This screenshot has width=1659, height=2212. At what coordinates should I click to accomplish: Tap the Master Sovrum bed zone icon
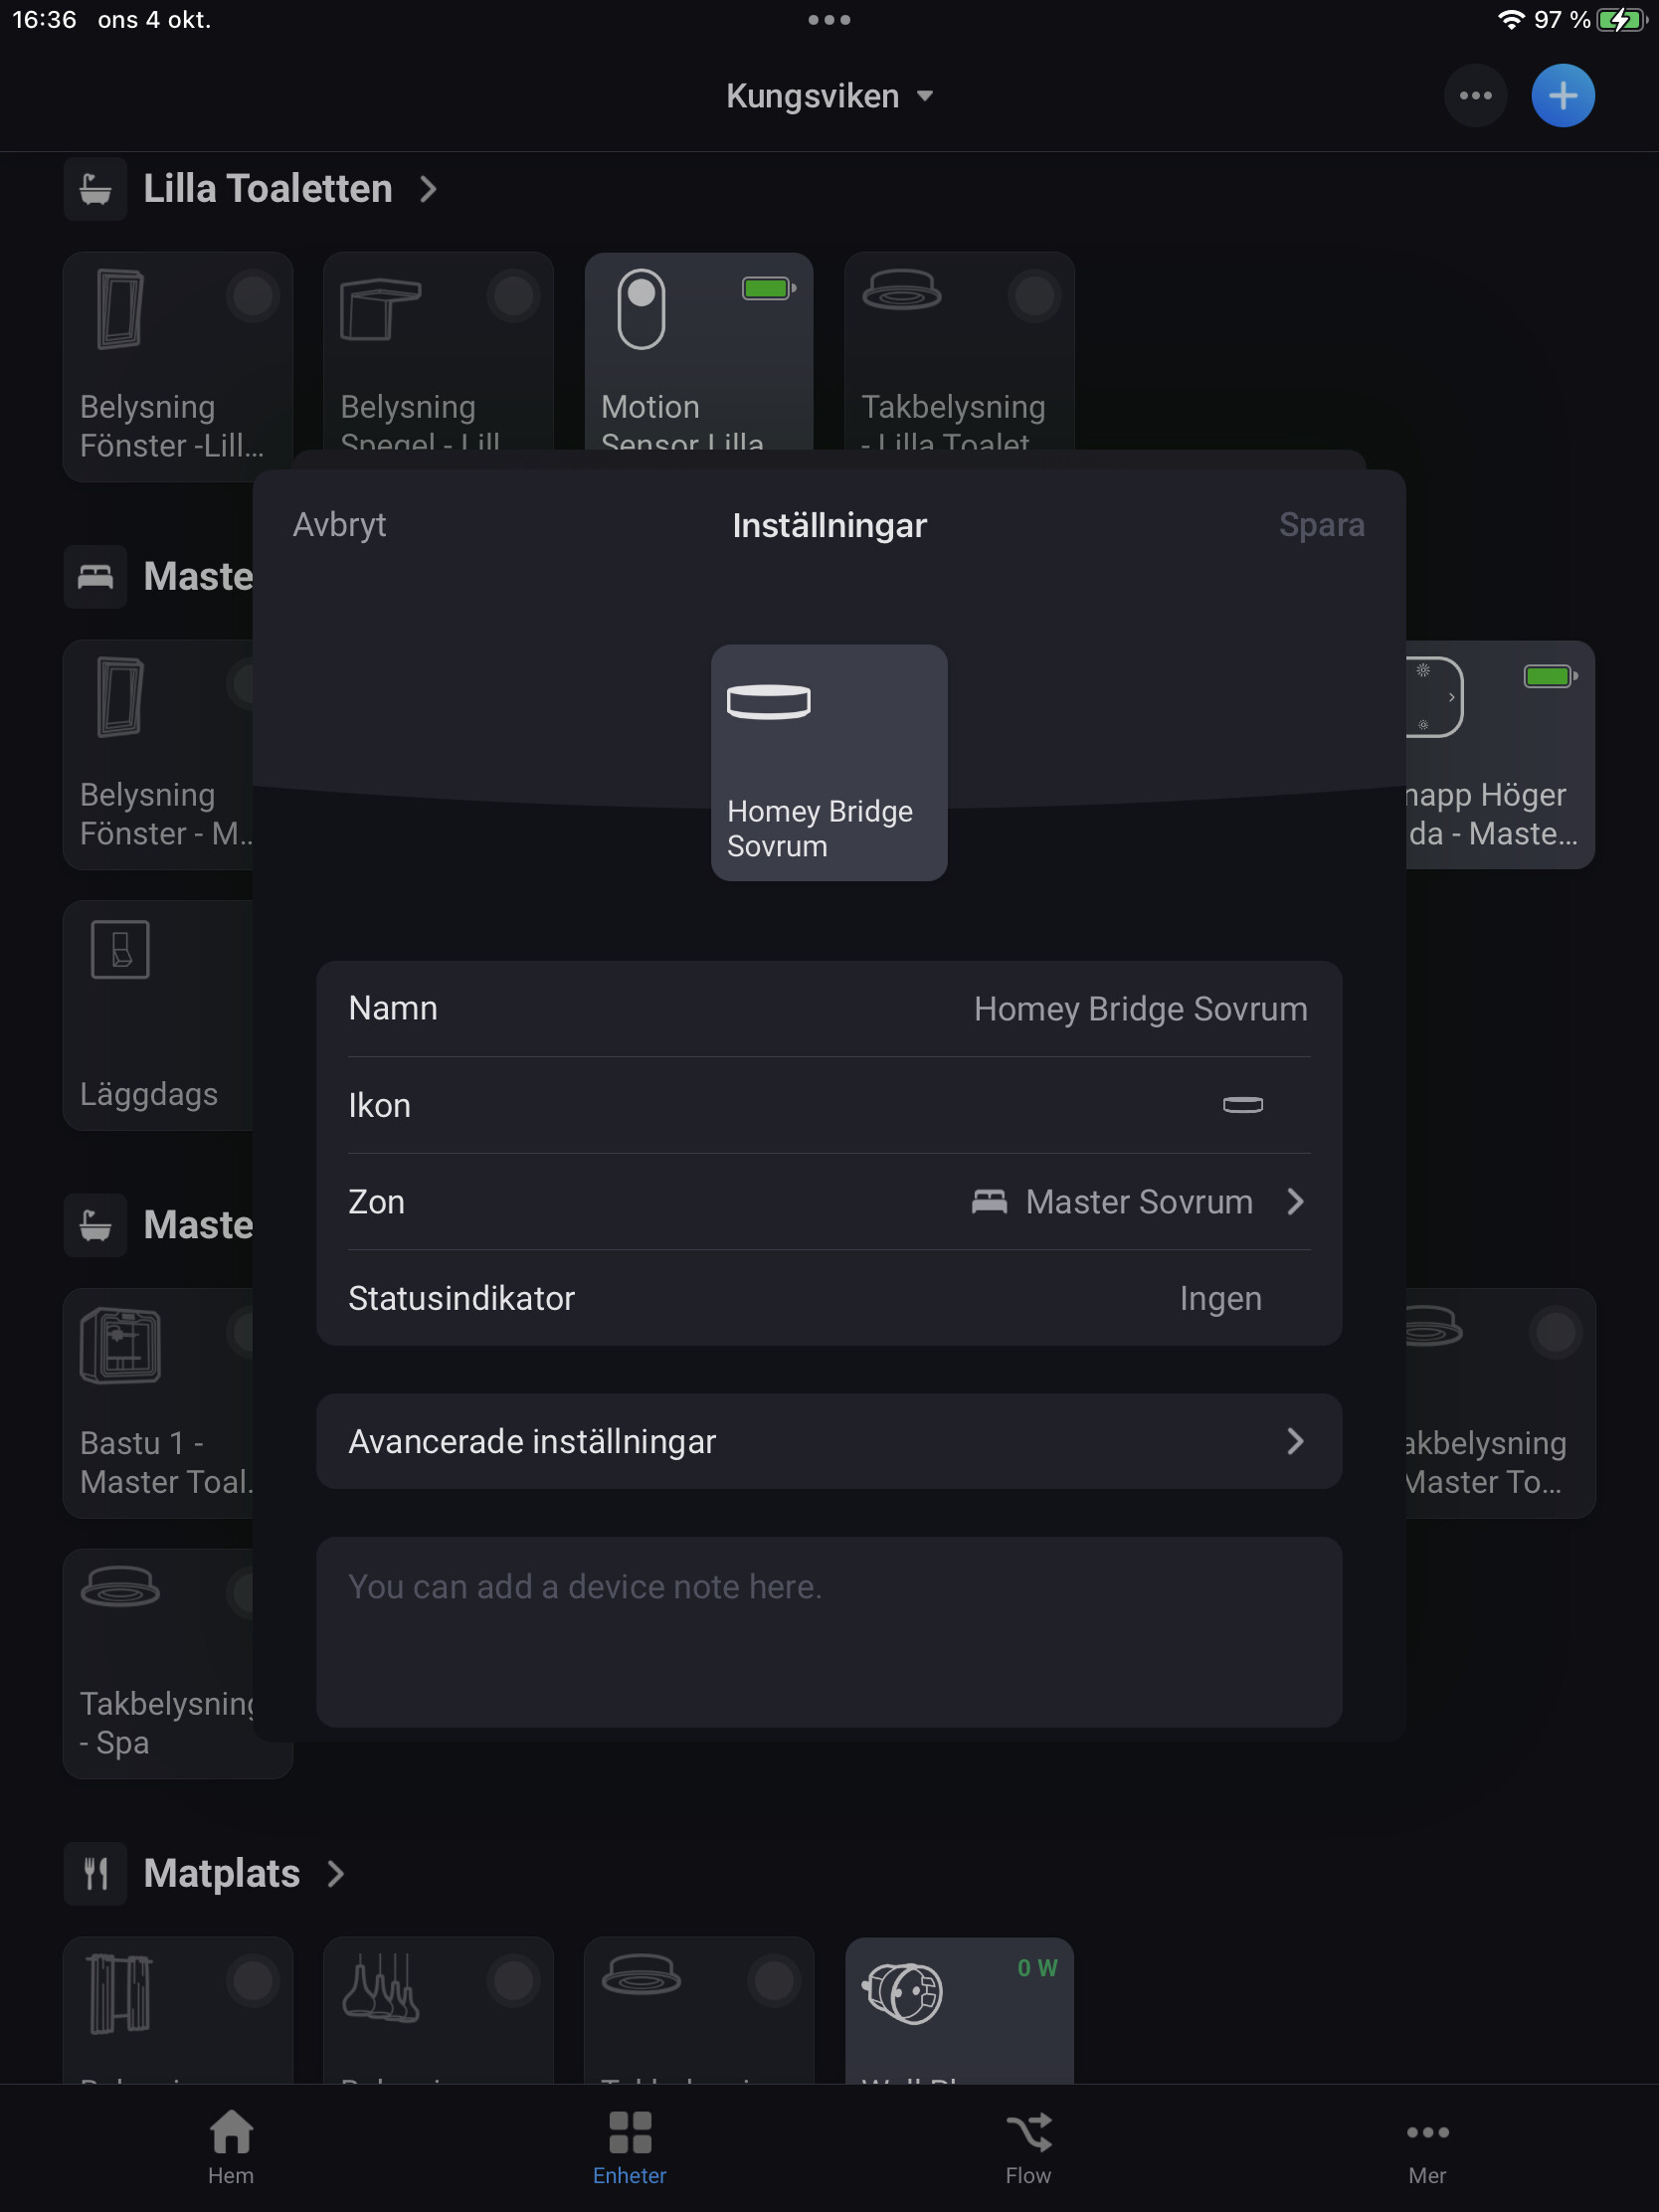(x=95, y=577)
